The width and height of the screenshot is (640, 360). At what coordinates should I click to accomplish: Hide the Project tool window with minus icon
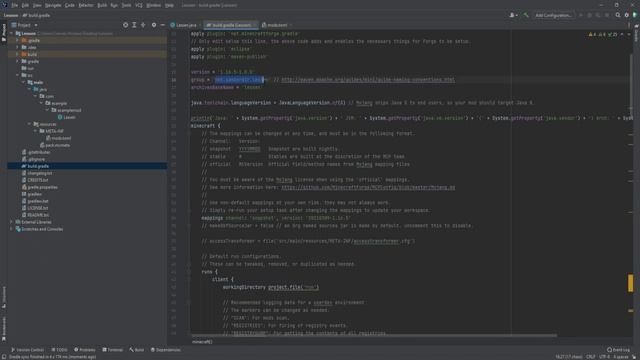point(162,25)
